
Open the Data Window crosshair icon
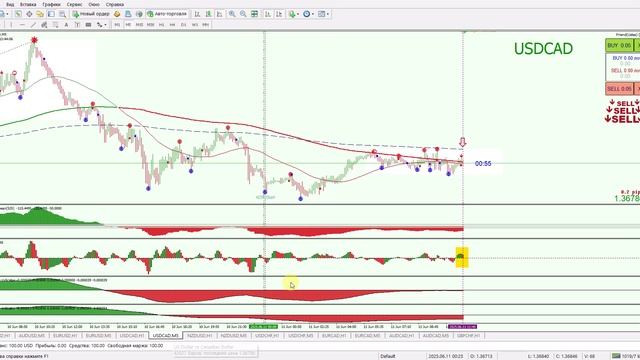point(29,14)
